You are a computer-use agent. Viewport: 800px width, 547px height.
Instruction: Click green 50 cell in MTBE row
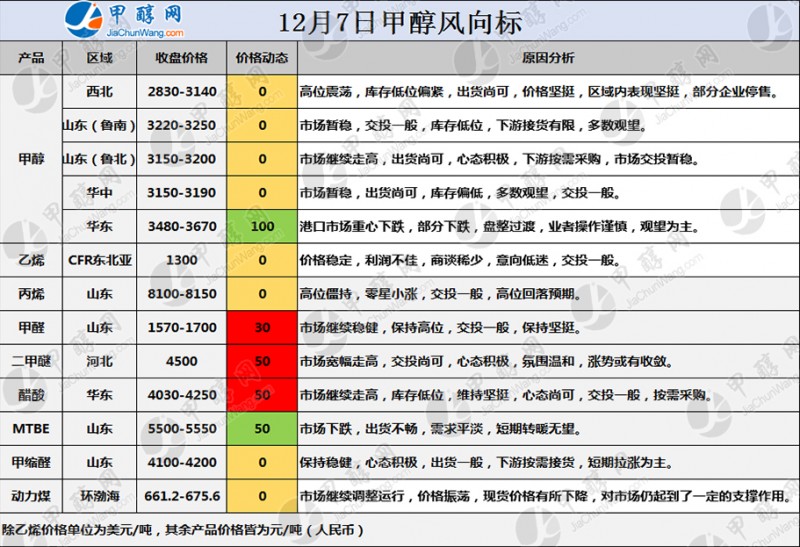[262, 429]
